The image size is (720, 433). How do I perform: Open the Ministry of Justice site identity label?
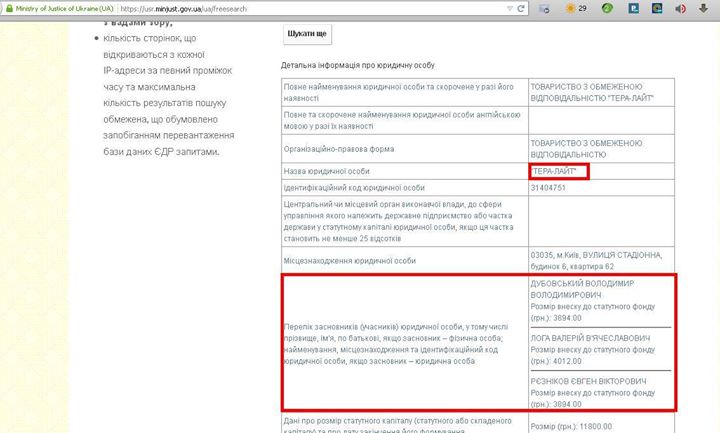coord(64,9)
